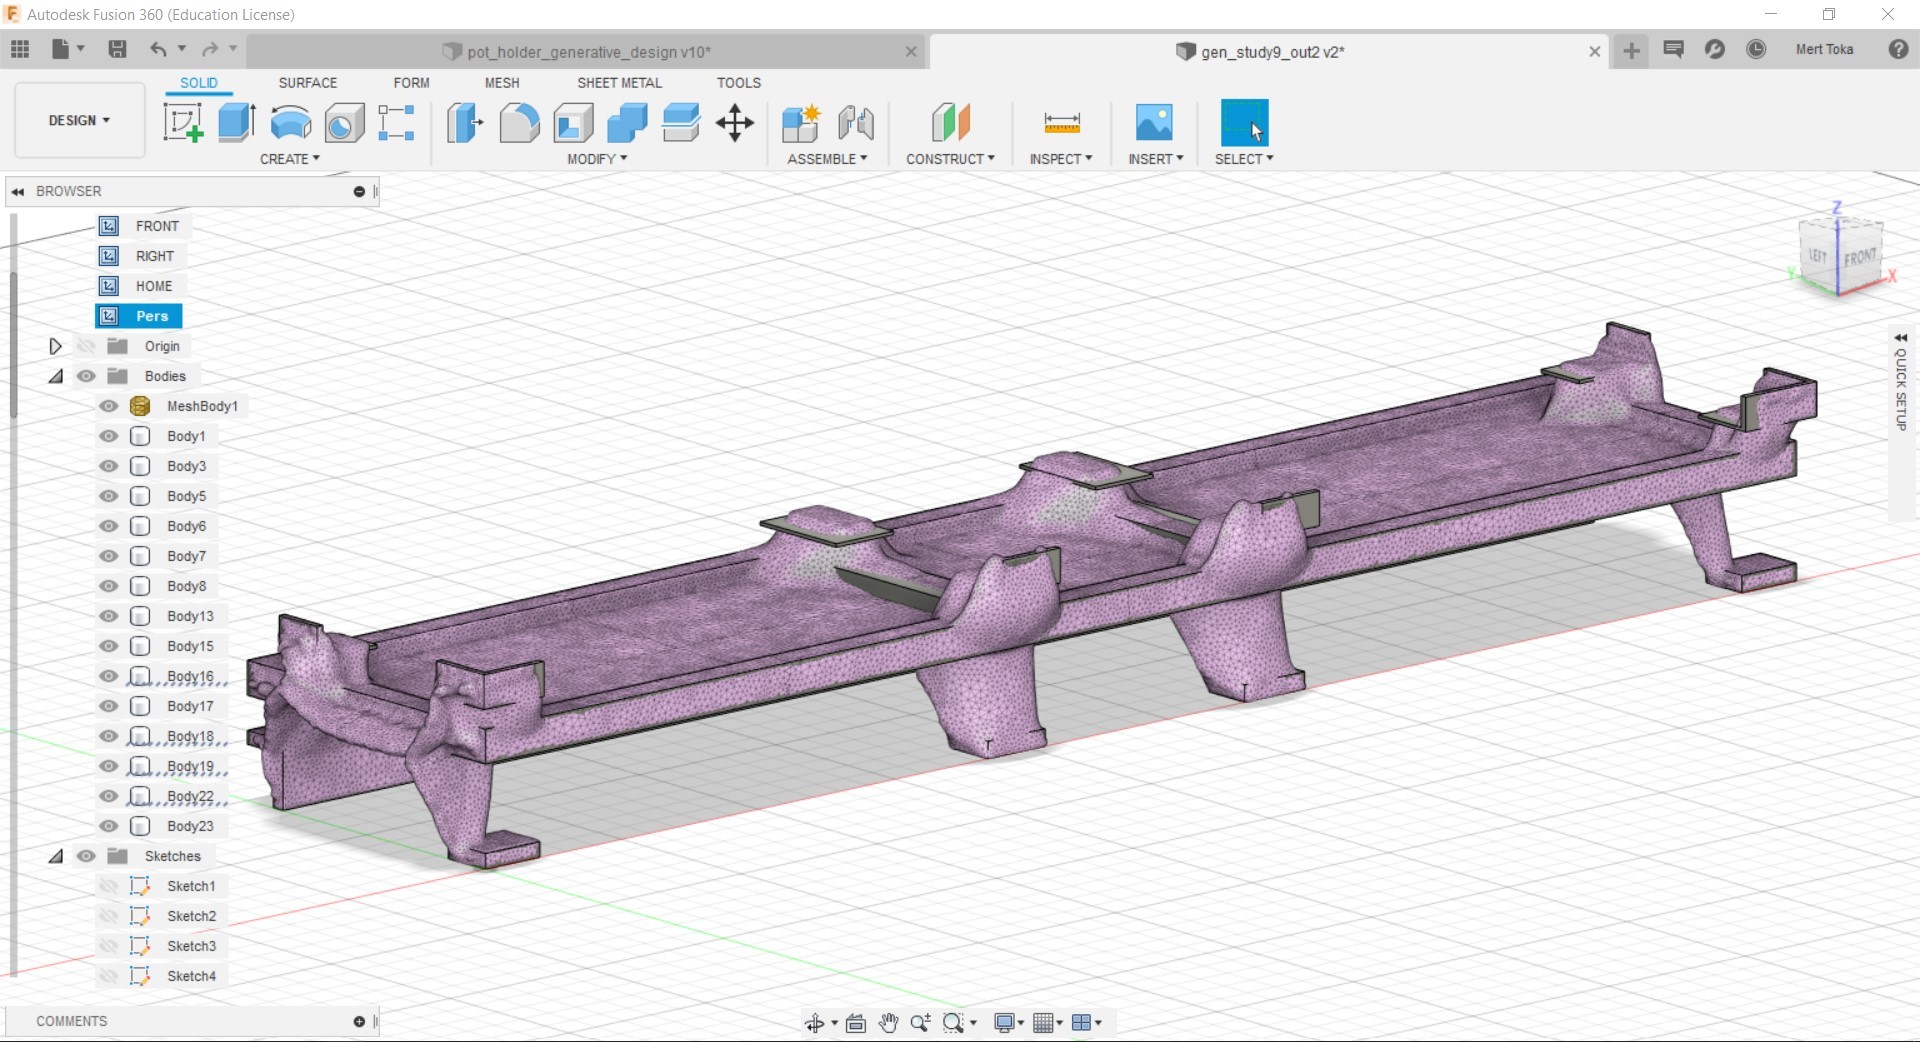
Task: Save the design with the Save icon
Action: pyautogui.click(x=117, y=49)
